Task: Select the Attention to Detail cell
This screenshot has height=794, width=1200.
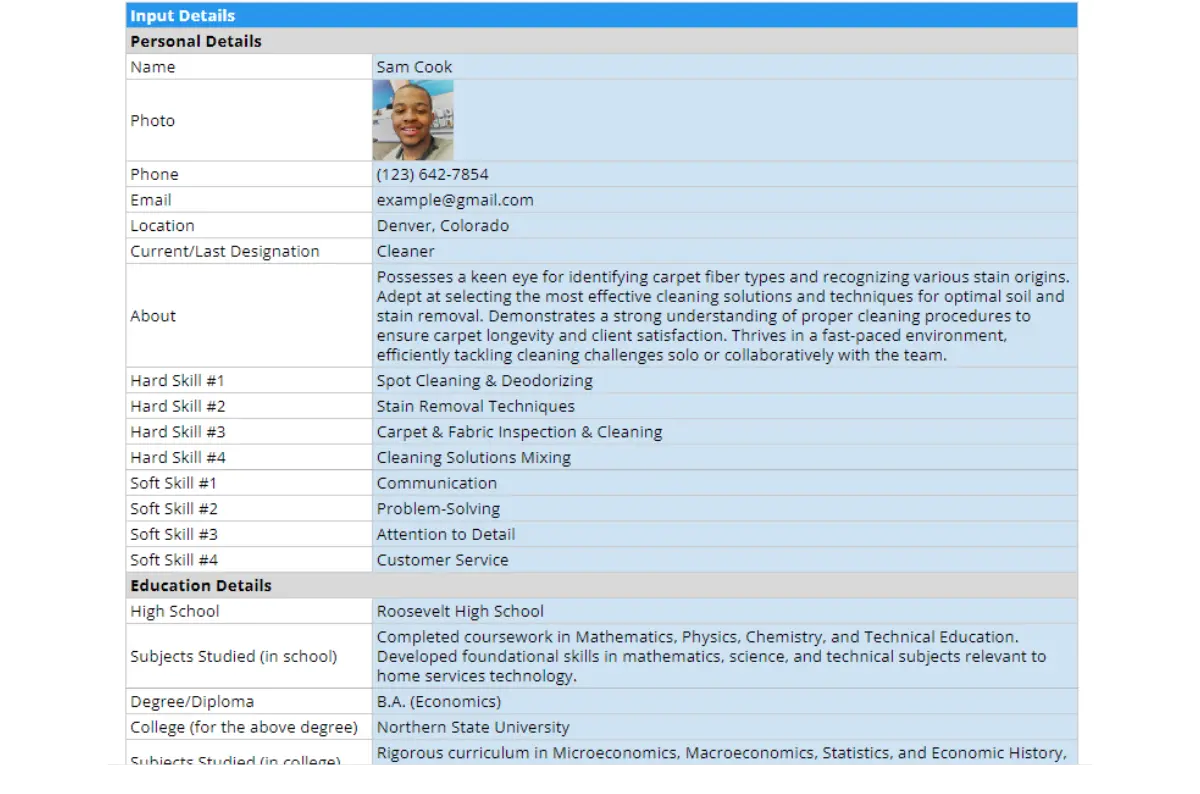Action: coord(724,534)
